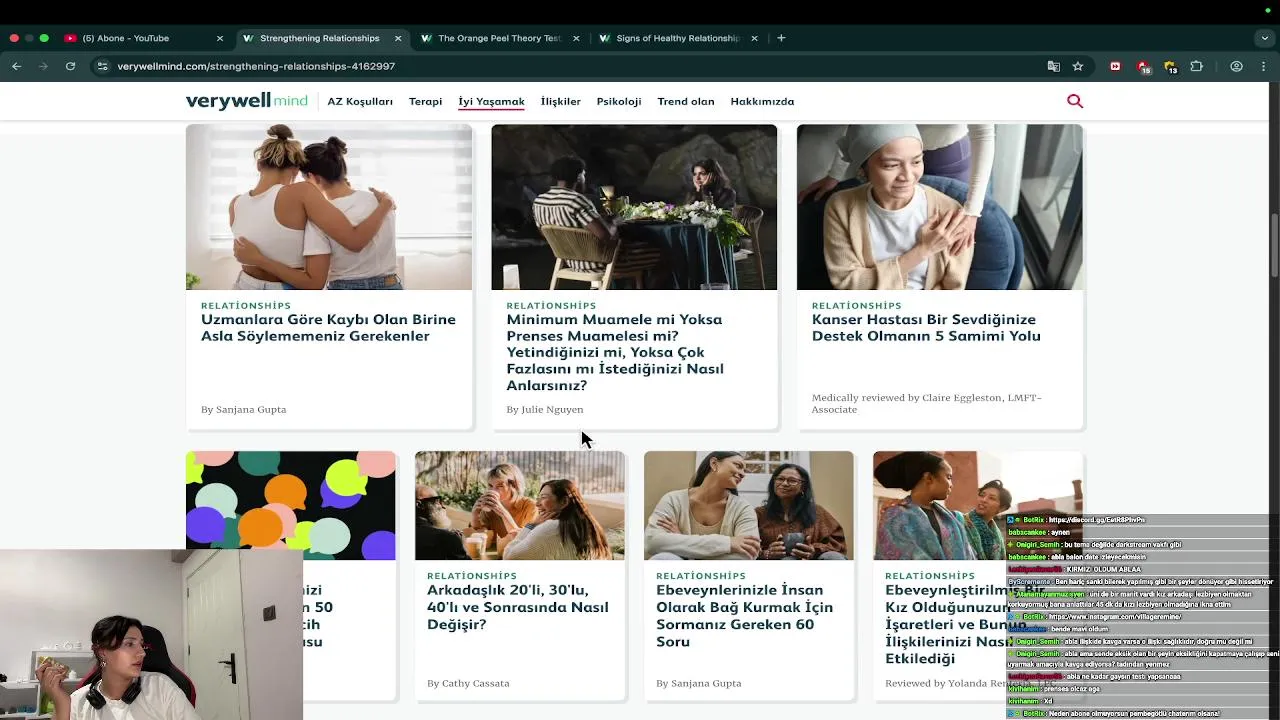This screenshot has width=1280, height=720.
Task: Click the red fast-forward extension icon
Action: [x=1115, y=66]
